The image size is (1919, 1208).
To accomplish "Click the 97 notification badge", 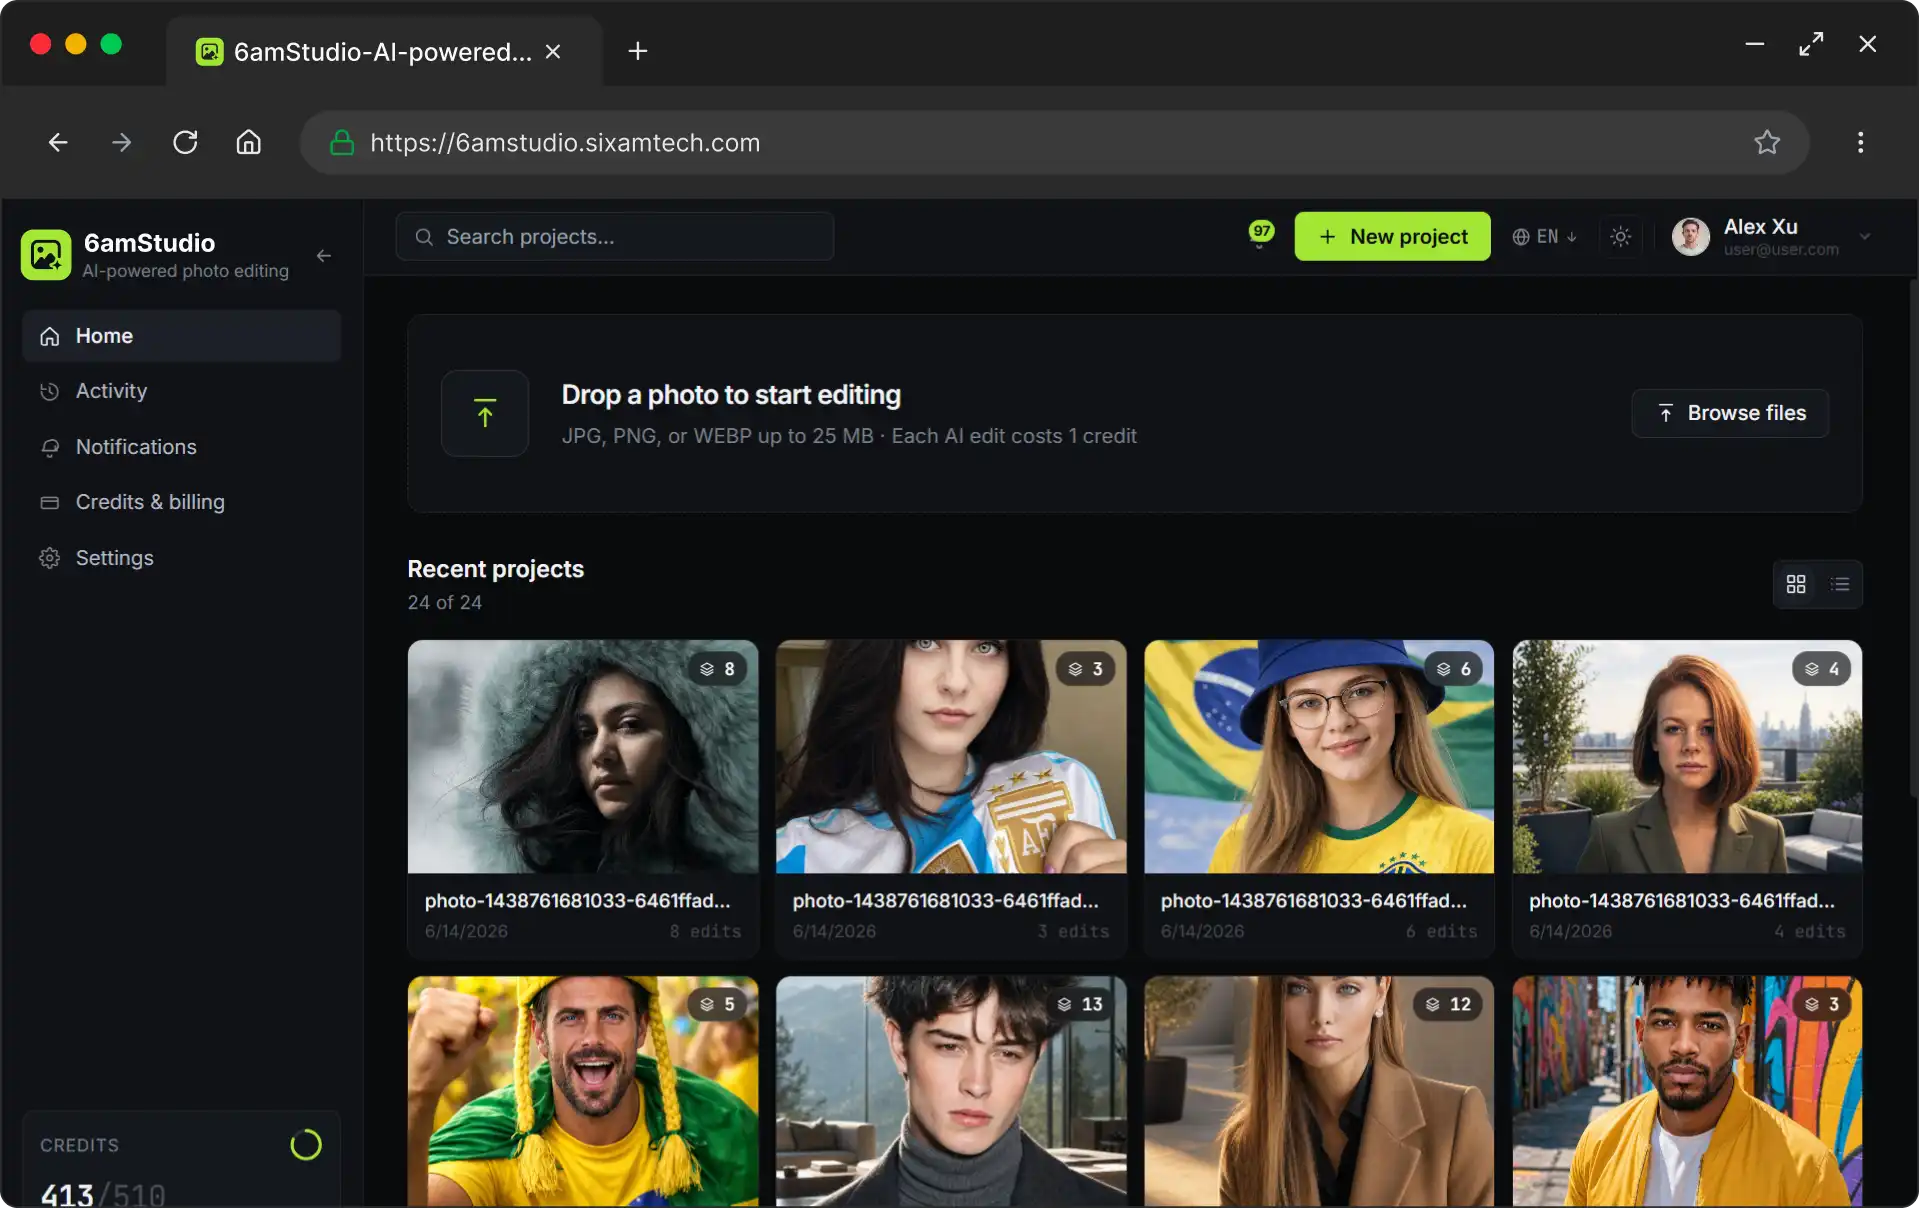I will coord(1262,232).
